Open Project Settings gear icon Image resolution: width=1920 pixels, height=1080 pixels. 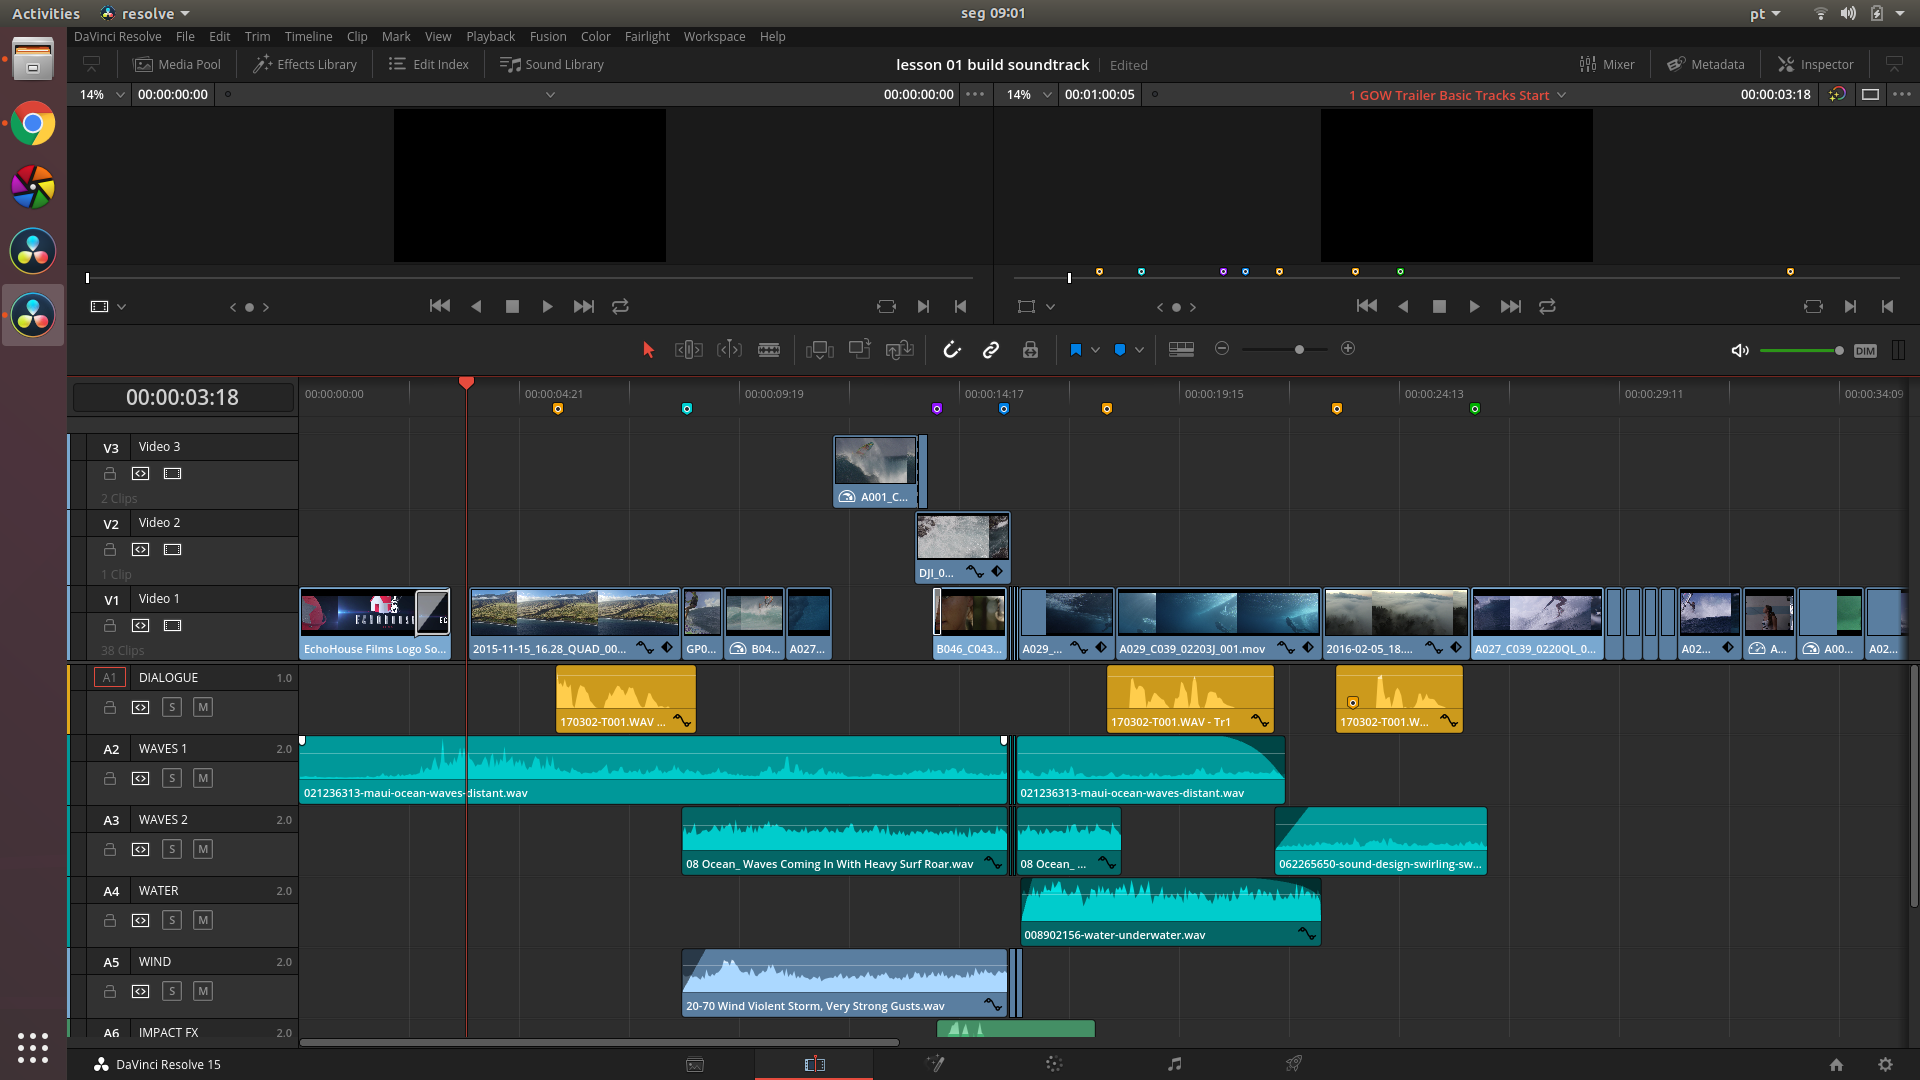1885,1065
